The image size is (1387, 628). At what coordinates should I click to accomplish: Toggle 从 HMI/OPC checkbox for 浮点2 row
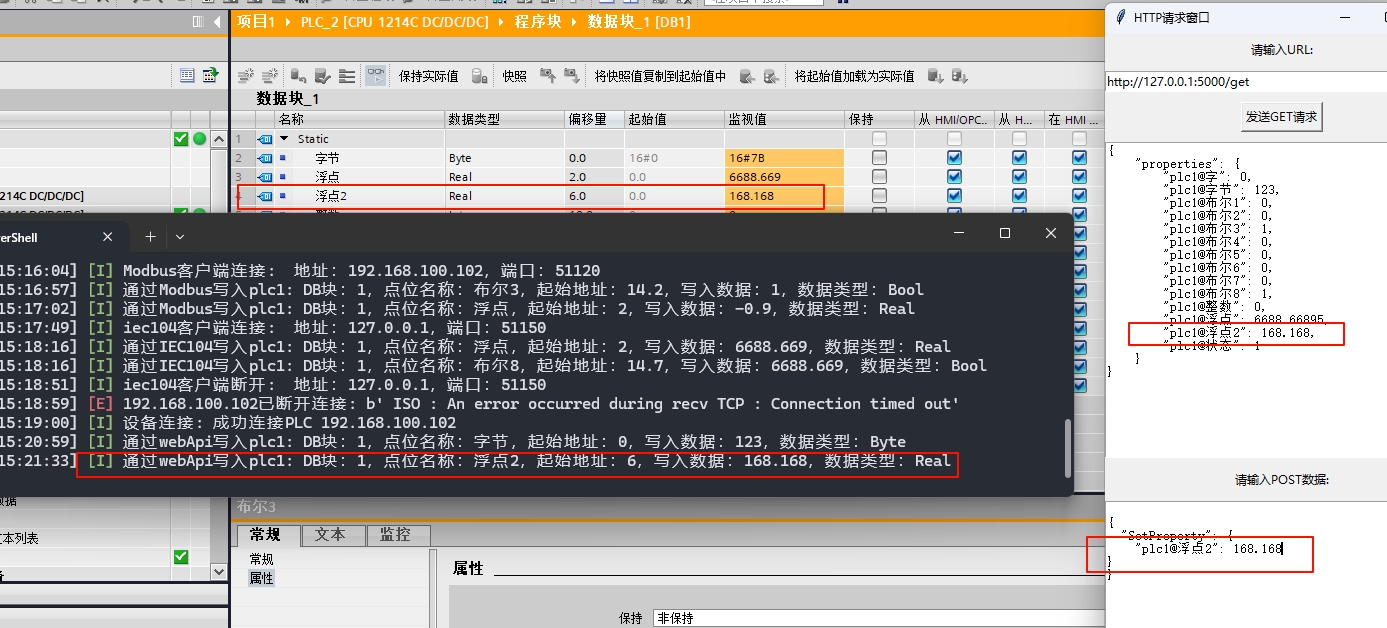(x=954, y=196)
